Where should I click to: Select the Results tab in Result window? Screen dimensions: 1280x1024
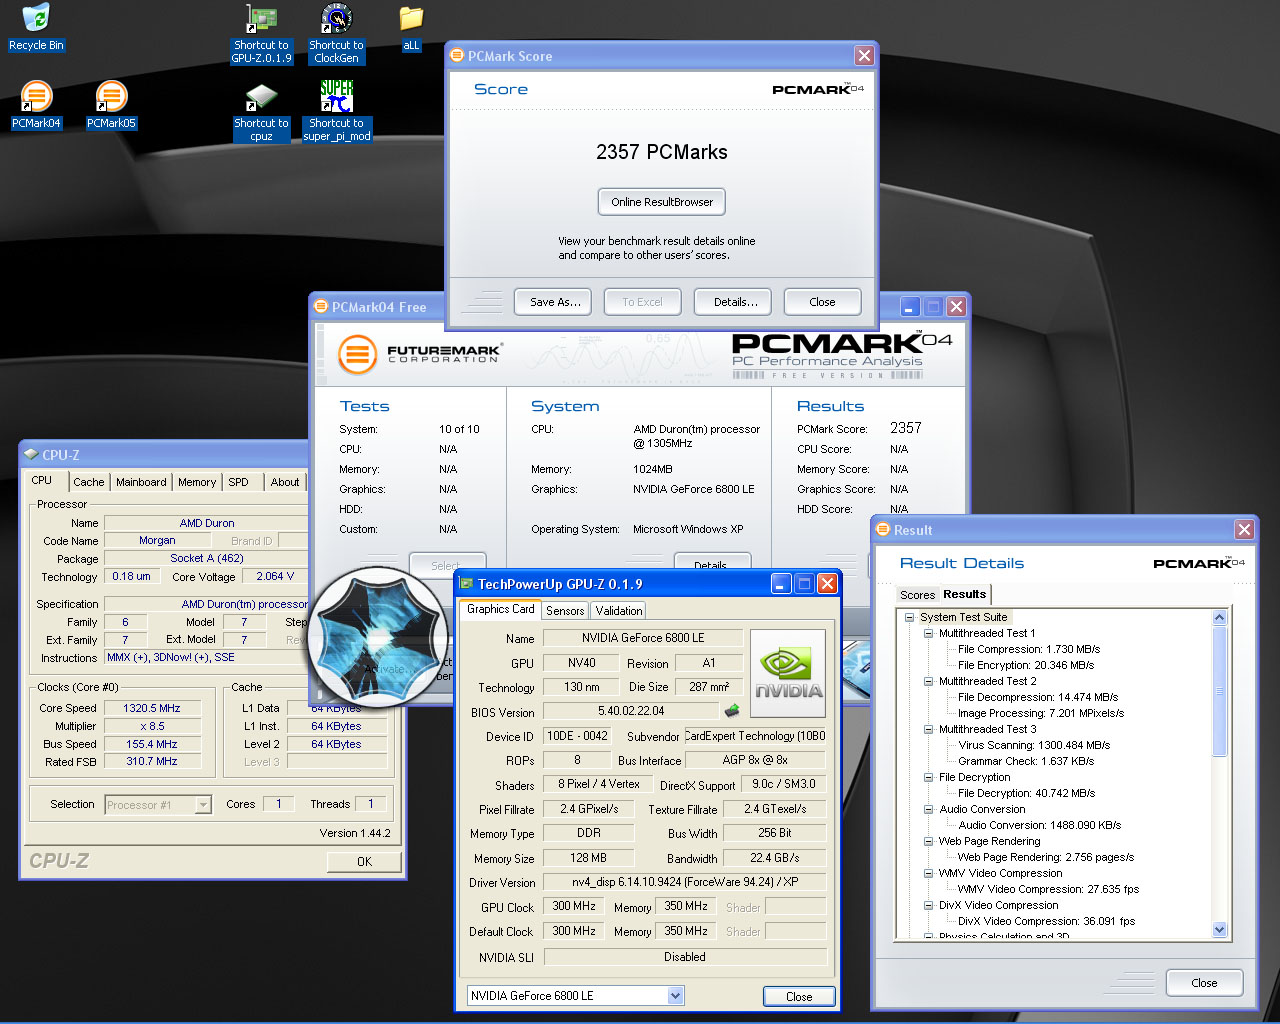pos(964,594)
